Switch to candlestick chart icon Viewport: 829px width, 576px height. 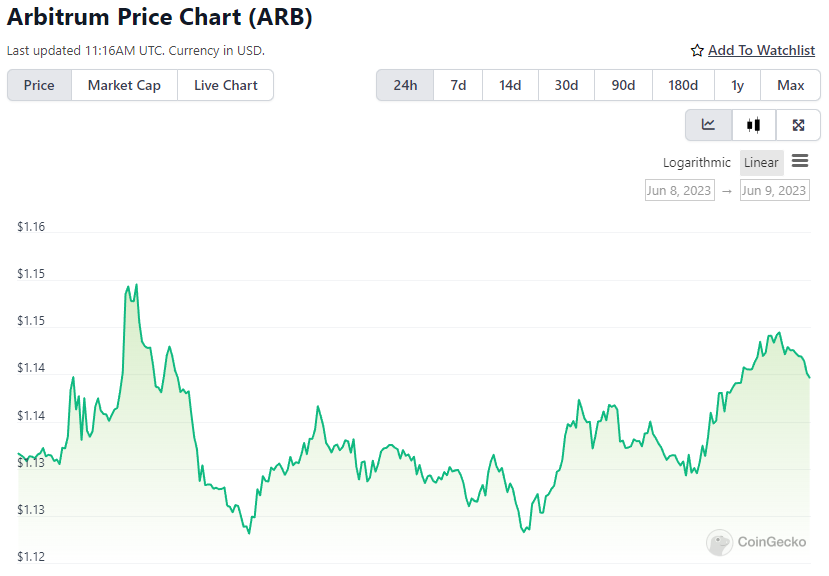click(x=753, y=125)
